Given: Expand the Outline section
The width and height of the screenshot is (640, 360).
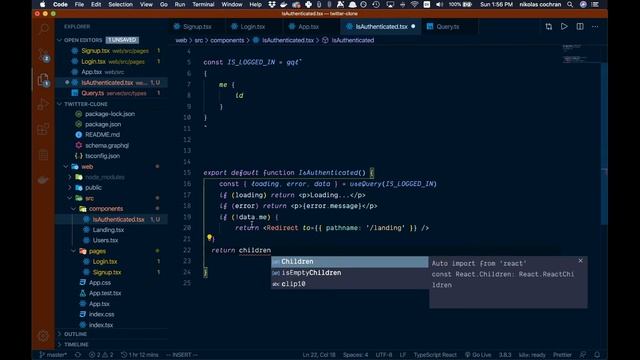Looking at the screenshot, I should click(60, 334).
